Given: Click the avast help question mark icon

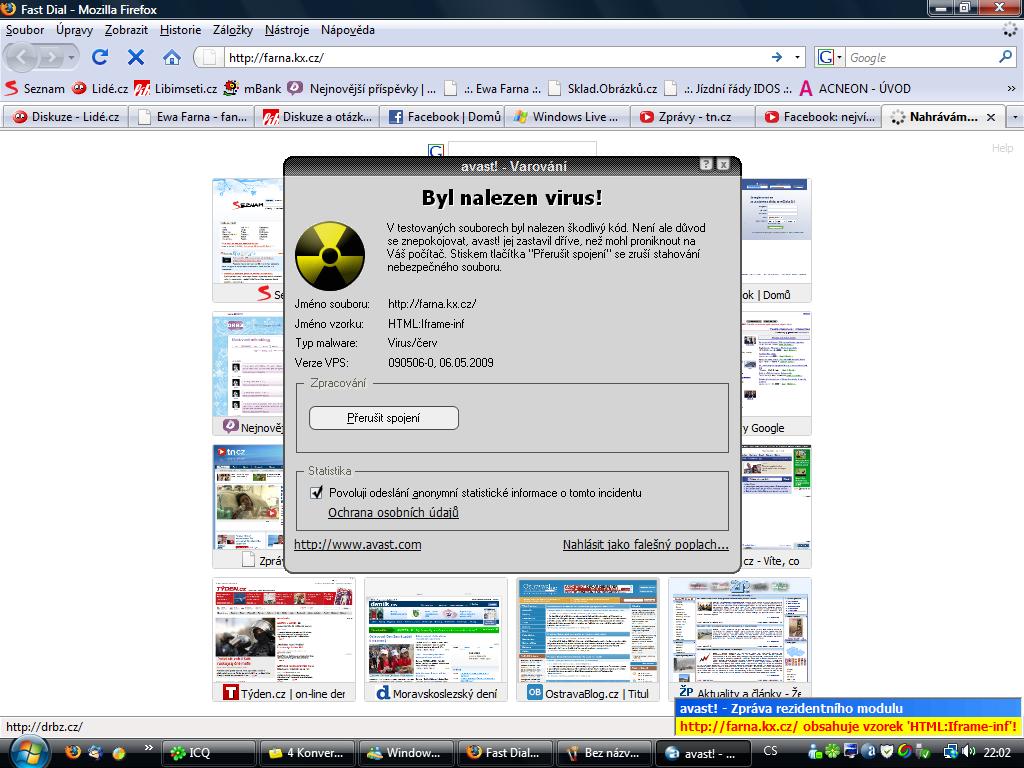Looking at the screenshot, I should 706,165.
